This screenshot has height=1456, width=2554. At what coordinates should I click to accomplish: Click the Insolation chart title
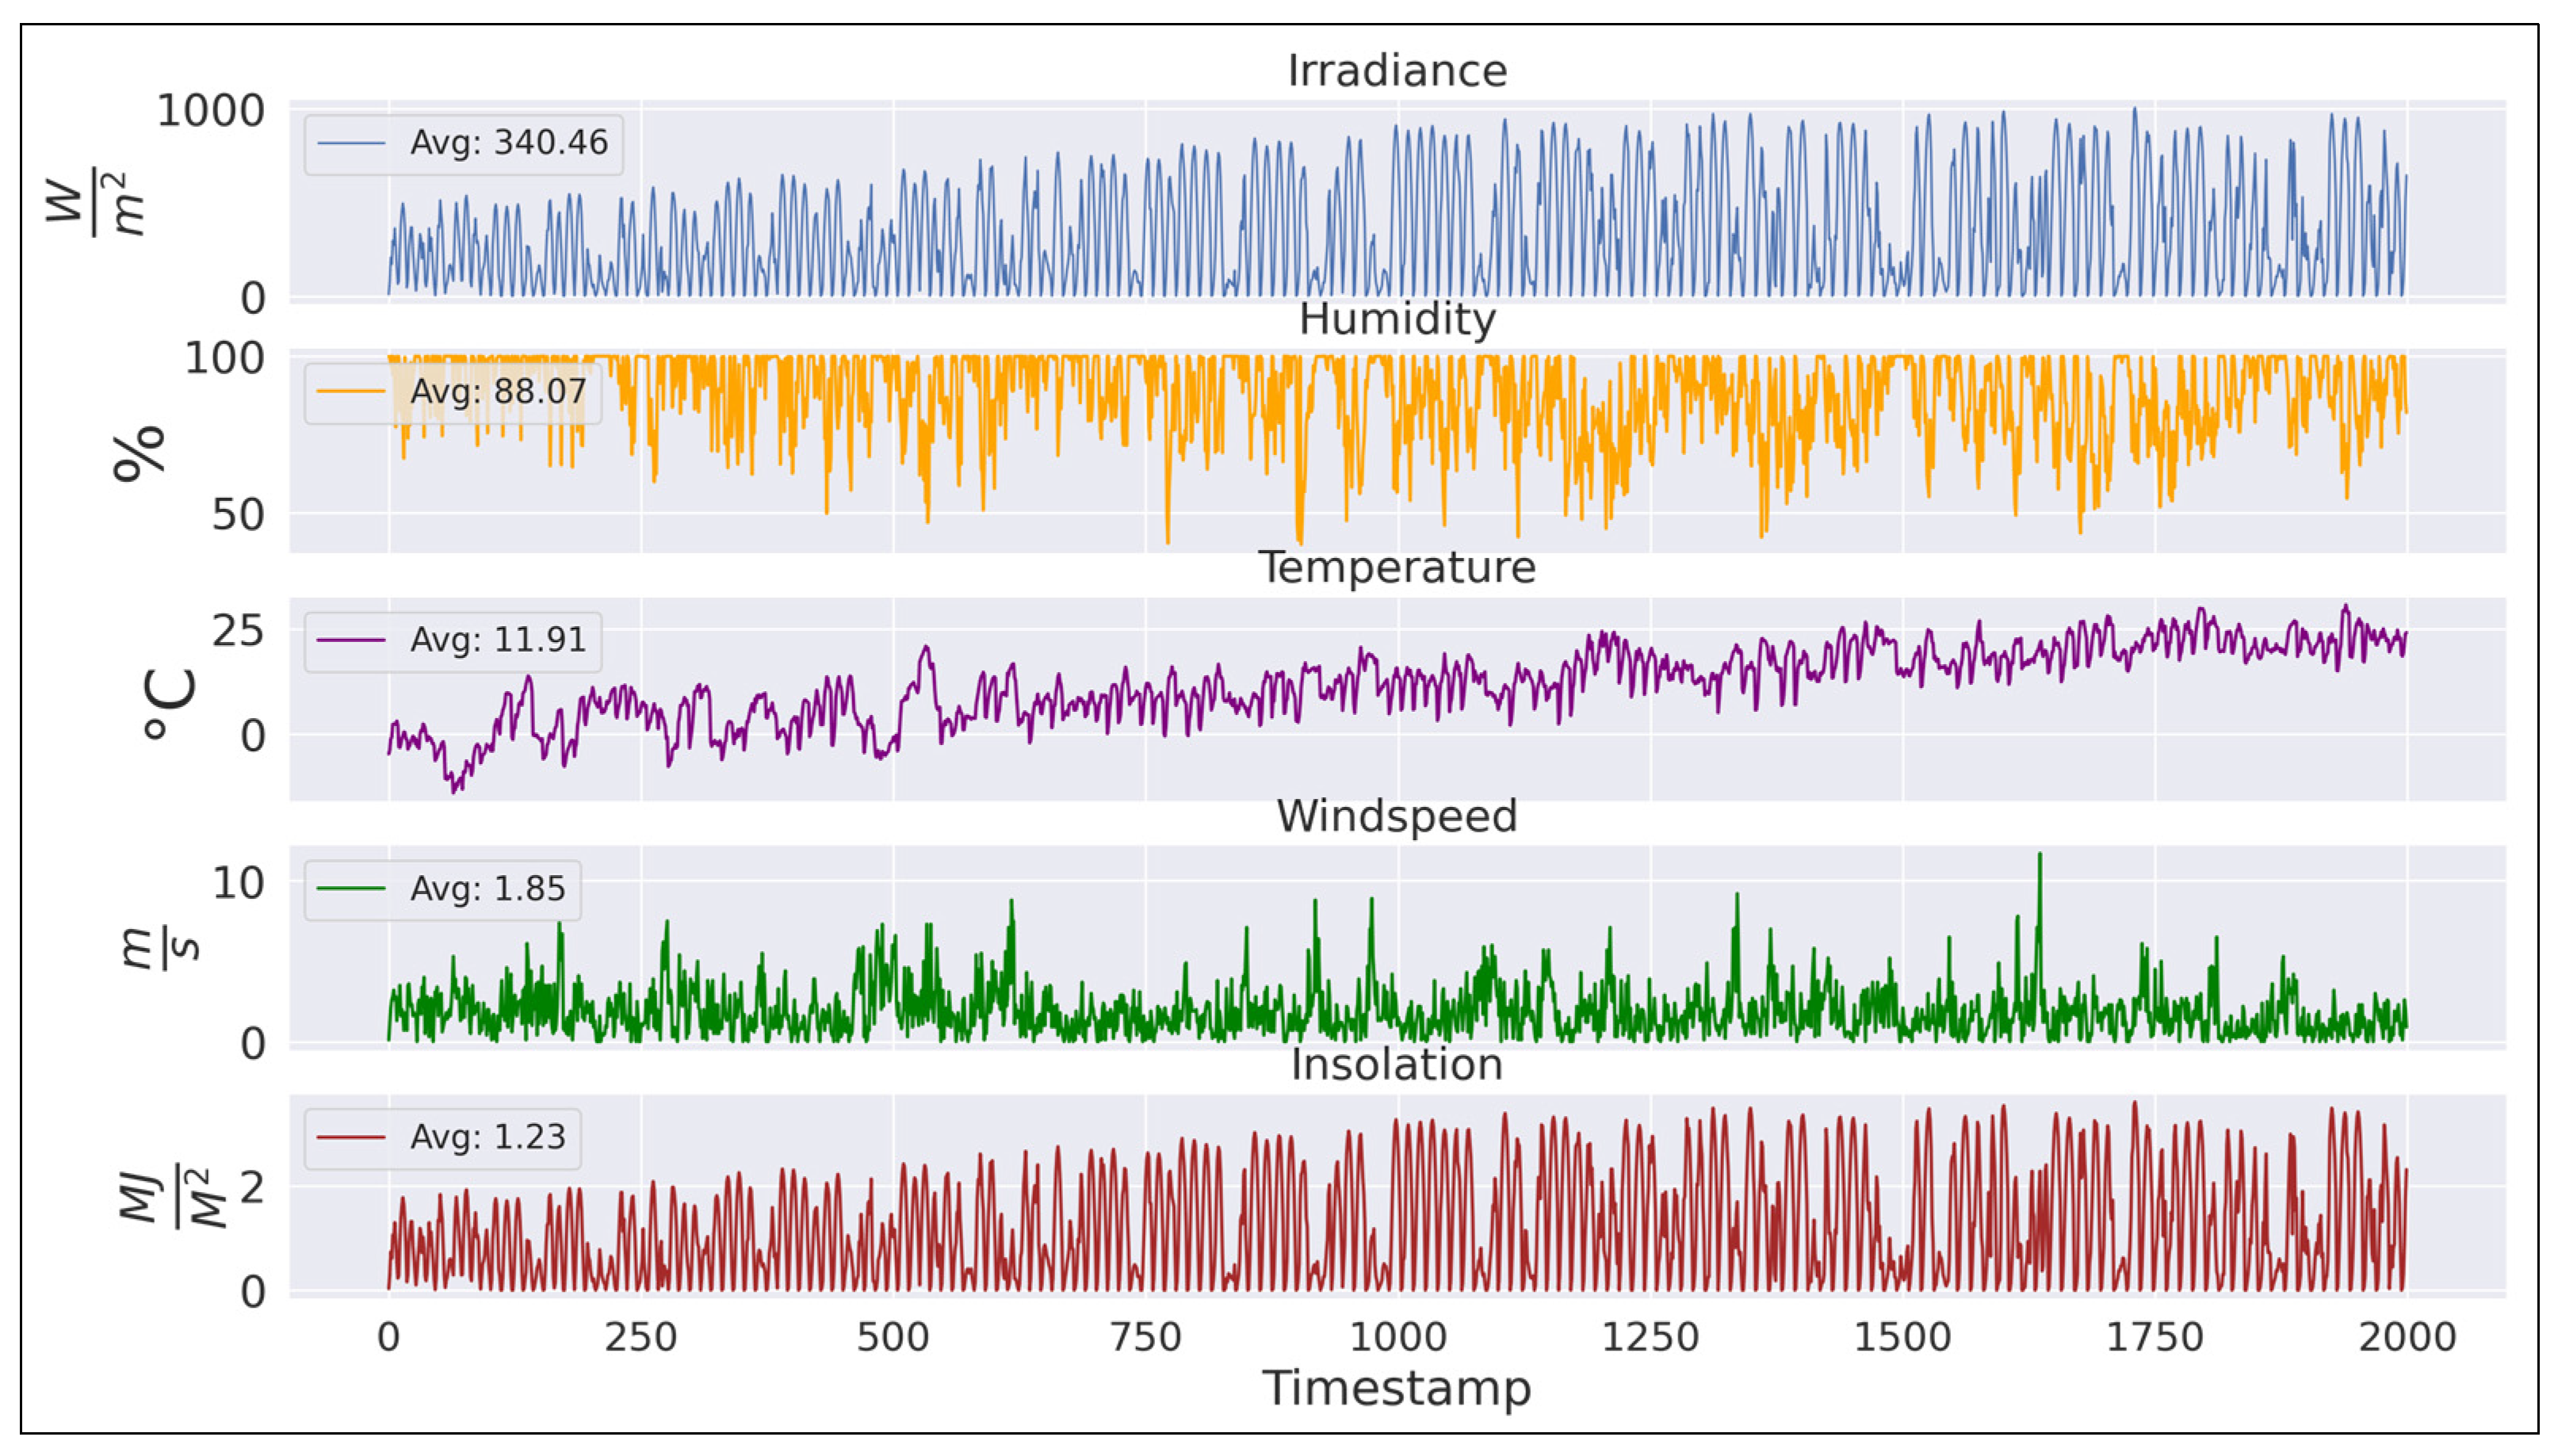coord(1396,1064)
